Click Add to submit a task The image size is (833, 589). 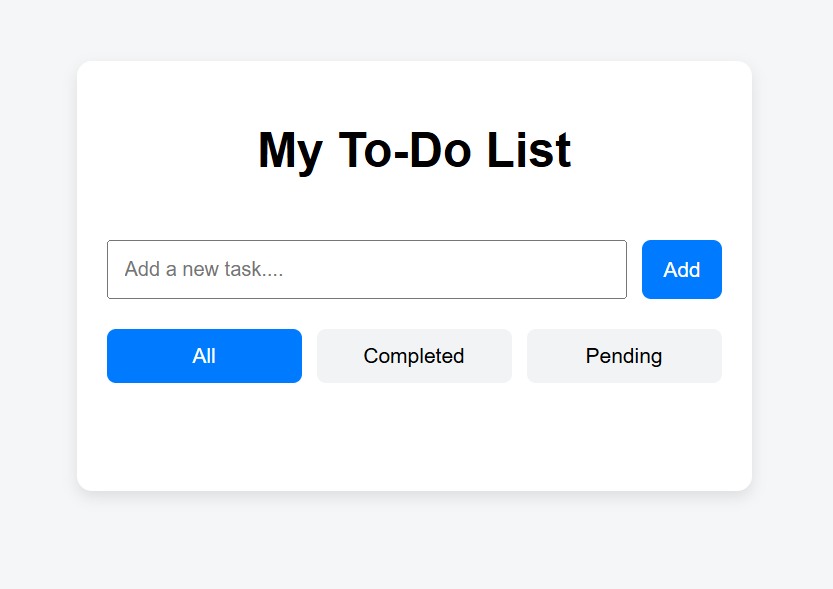(681, 269)
